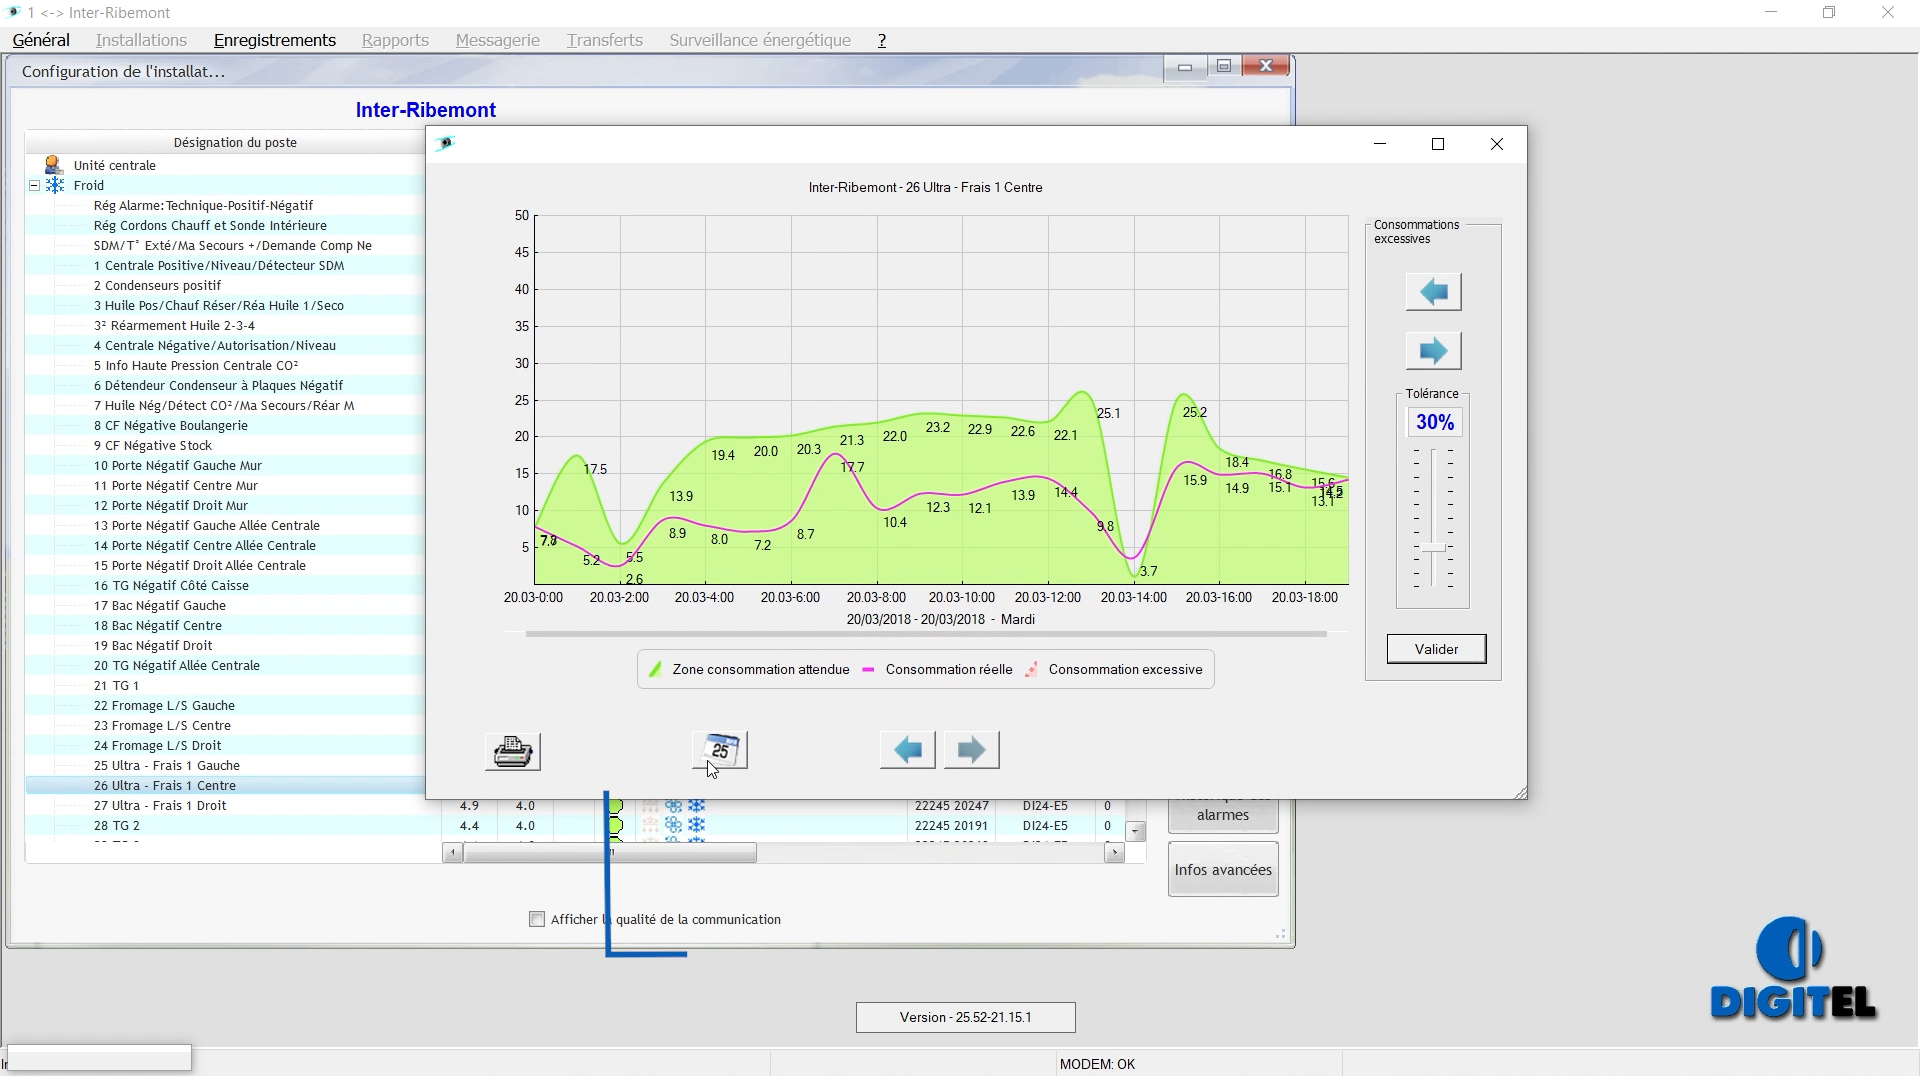Select 1 Centrale Positive/Niveau/Détecteur SDM
The height and width of the screenshot is (1076, 1920).
coord(219,265)
